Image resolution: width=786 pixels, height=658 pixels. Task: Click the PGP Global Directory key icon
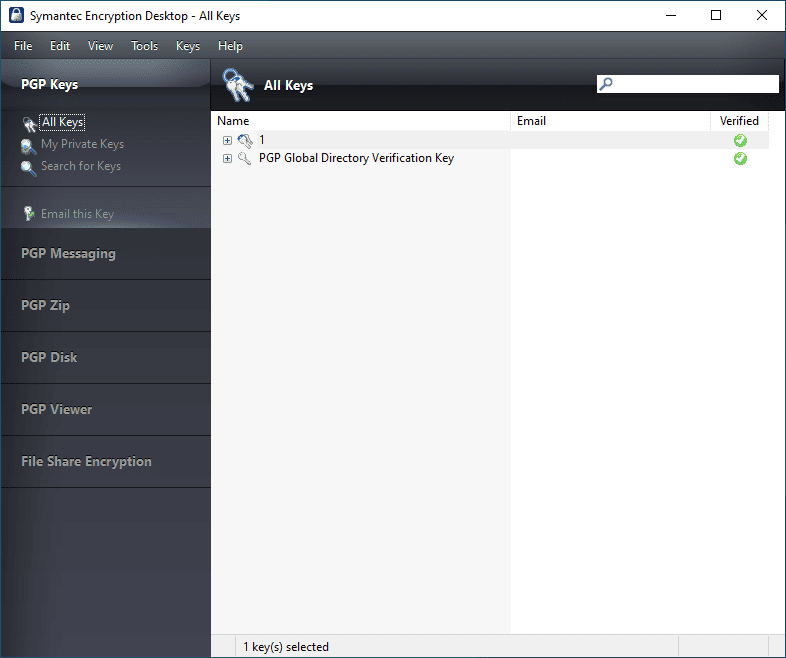pyautogui.click(x=244, y=158)
